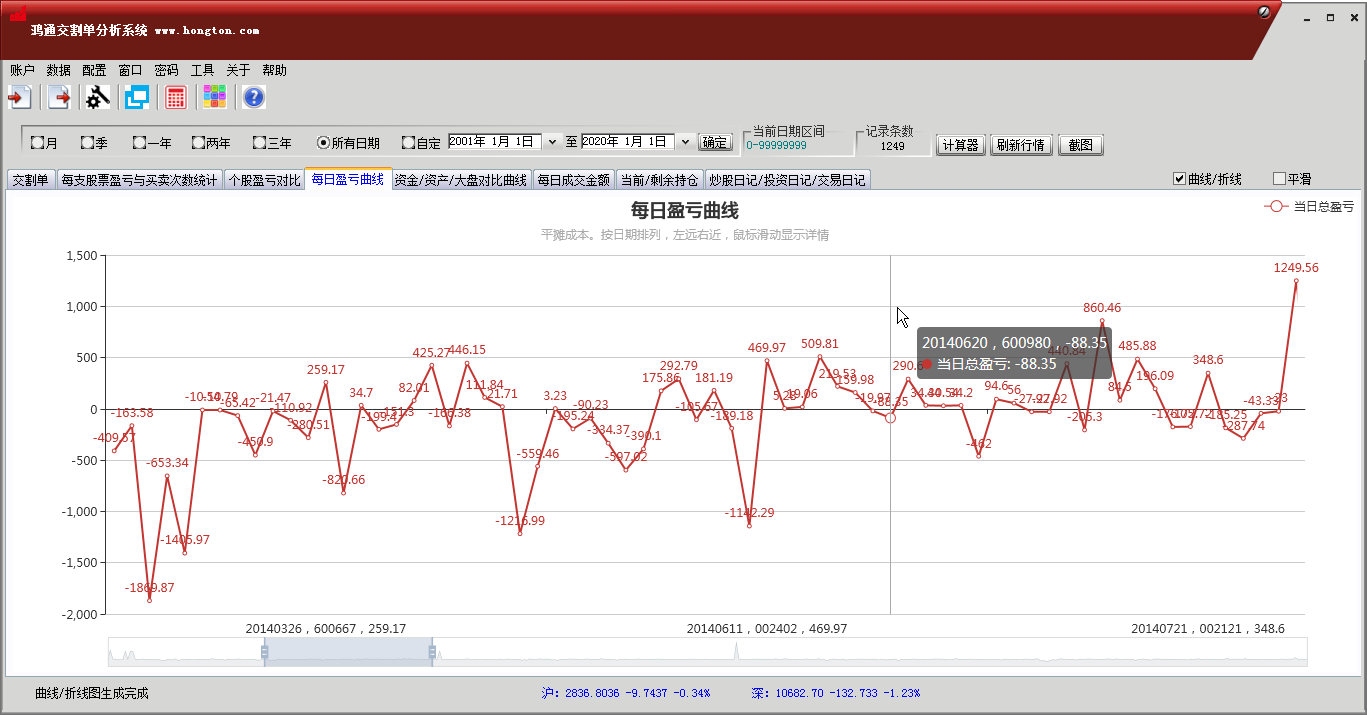Open the 数据 menu
Image resolution: width=1367 pixels, height=715 pixels.
coord(58,70)
